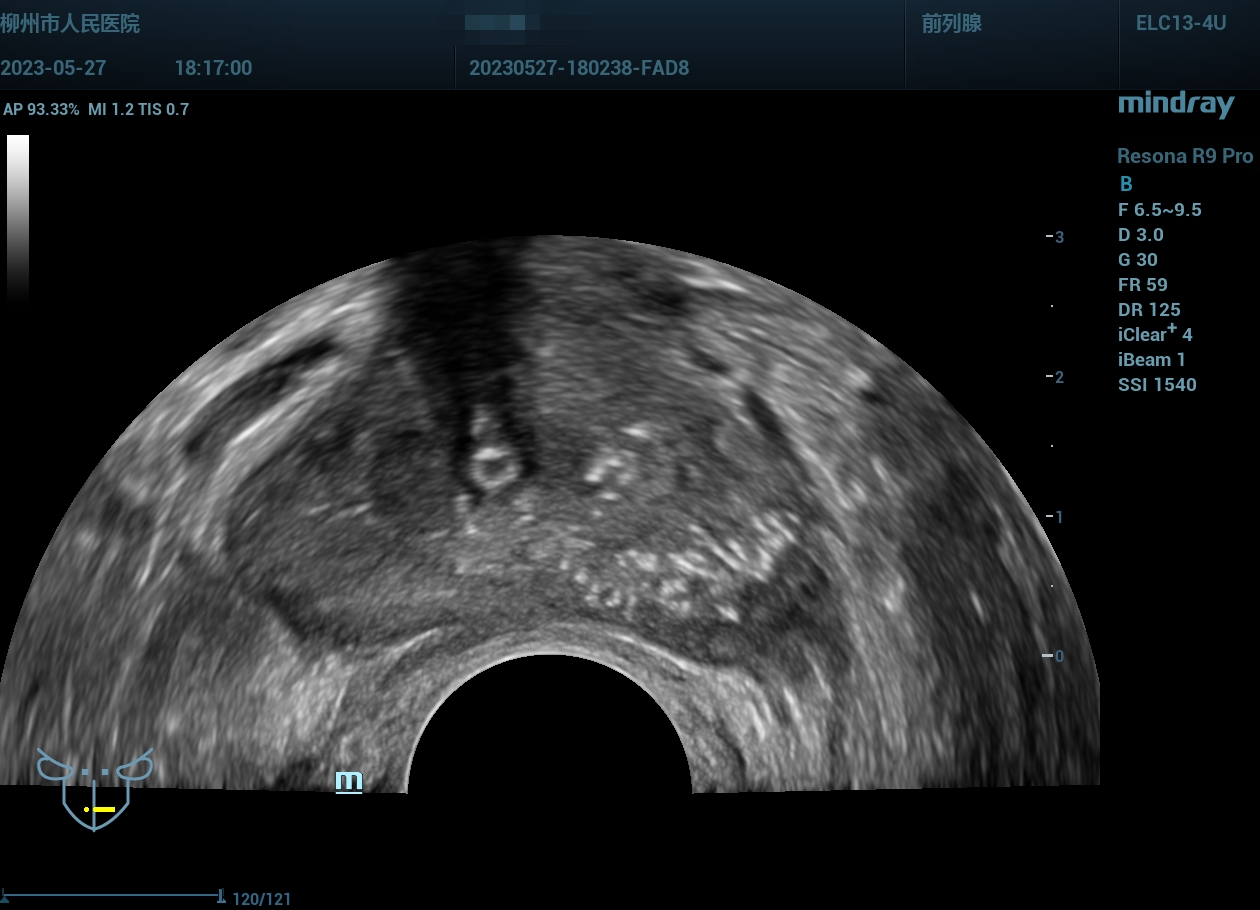Viewport: 1260px width, 910px height.
Task: Click the SSI 1540 sound speed value
Action: click(x=1156, y=385)
